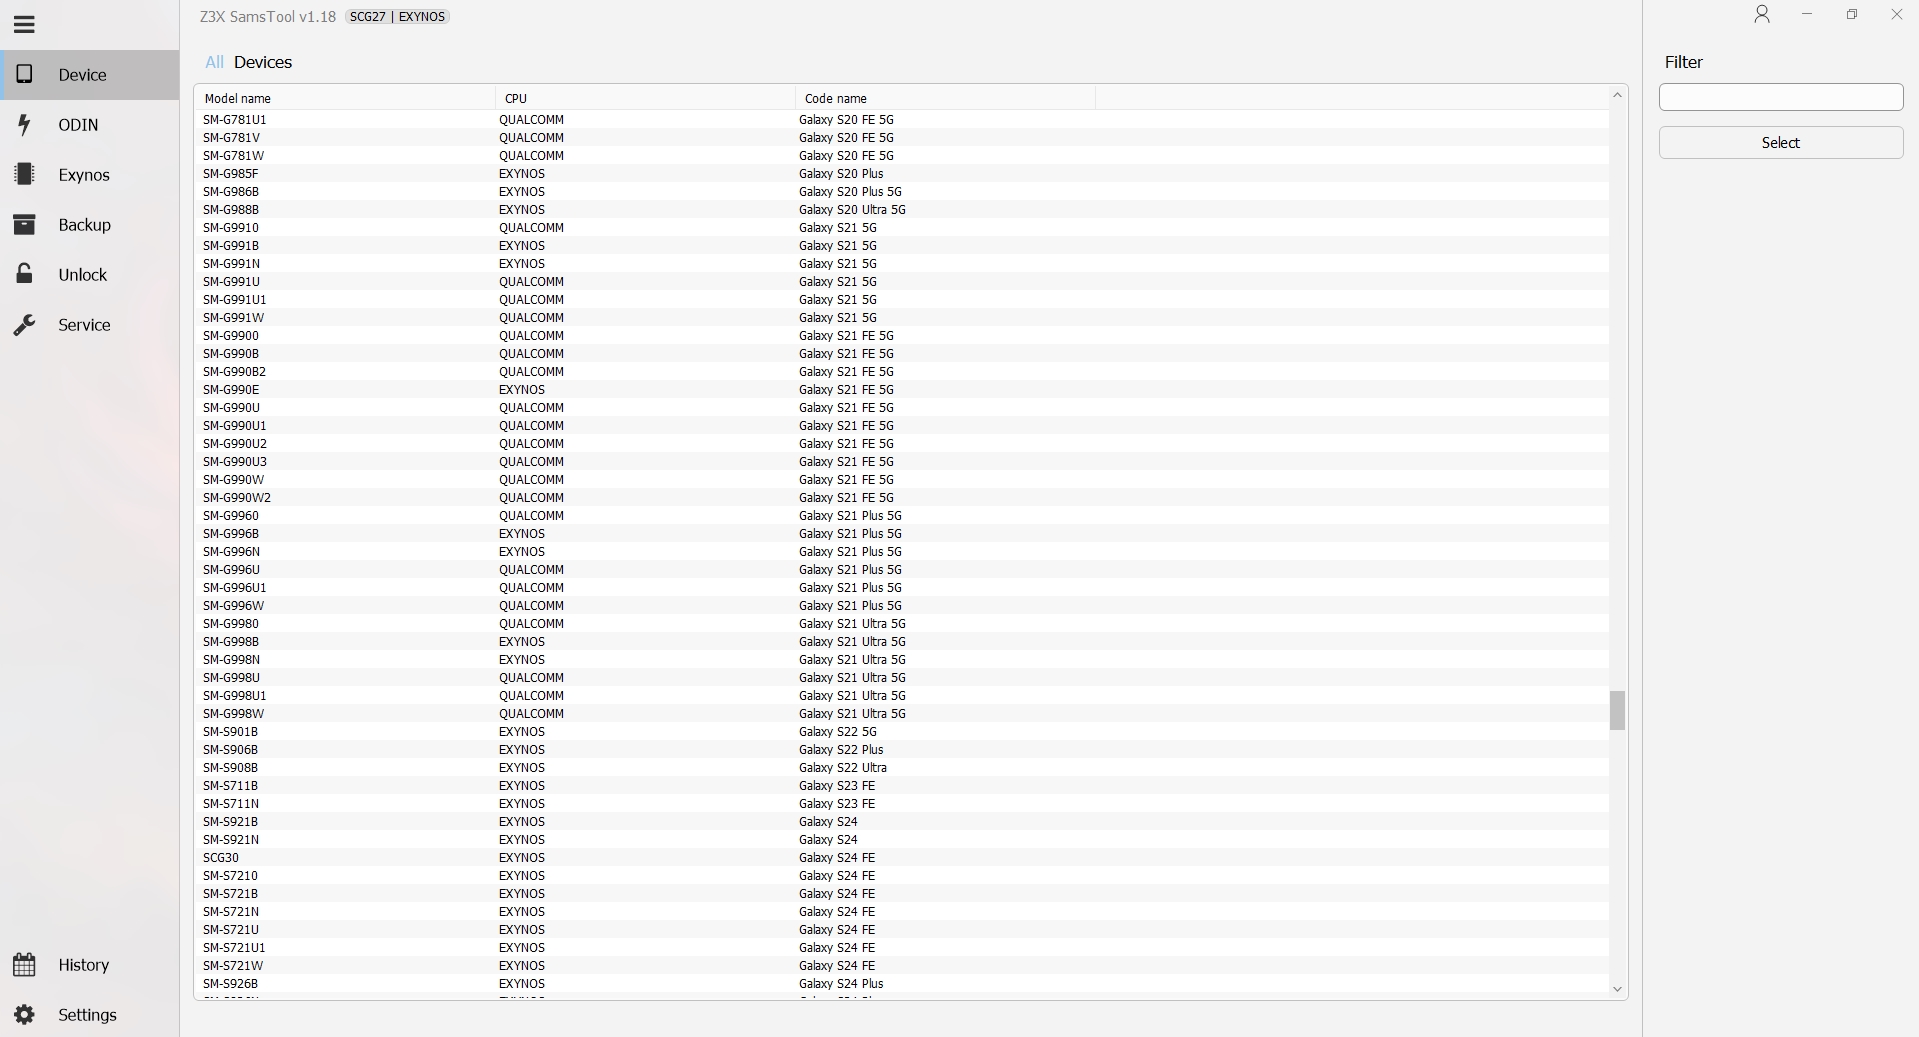This screenshot has width=1919, height=1037.
Task: Choose model SM-S721W
Action: click(902, 966)
